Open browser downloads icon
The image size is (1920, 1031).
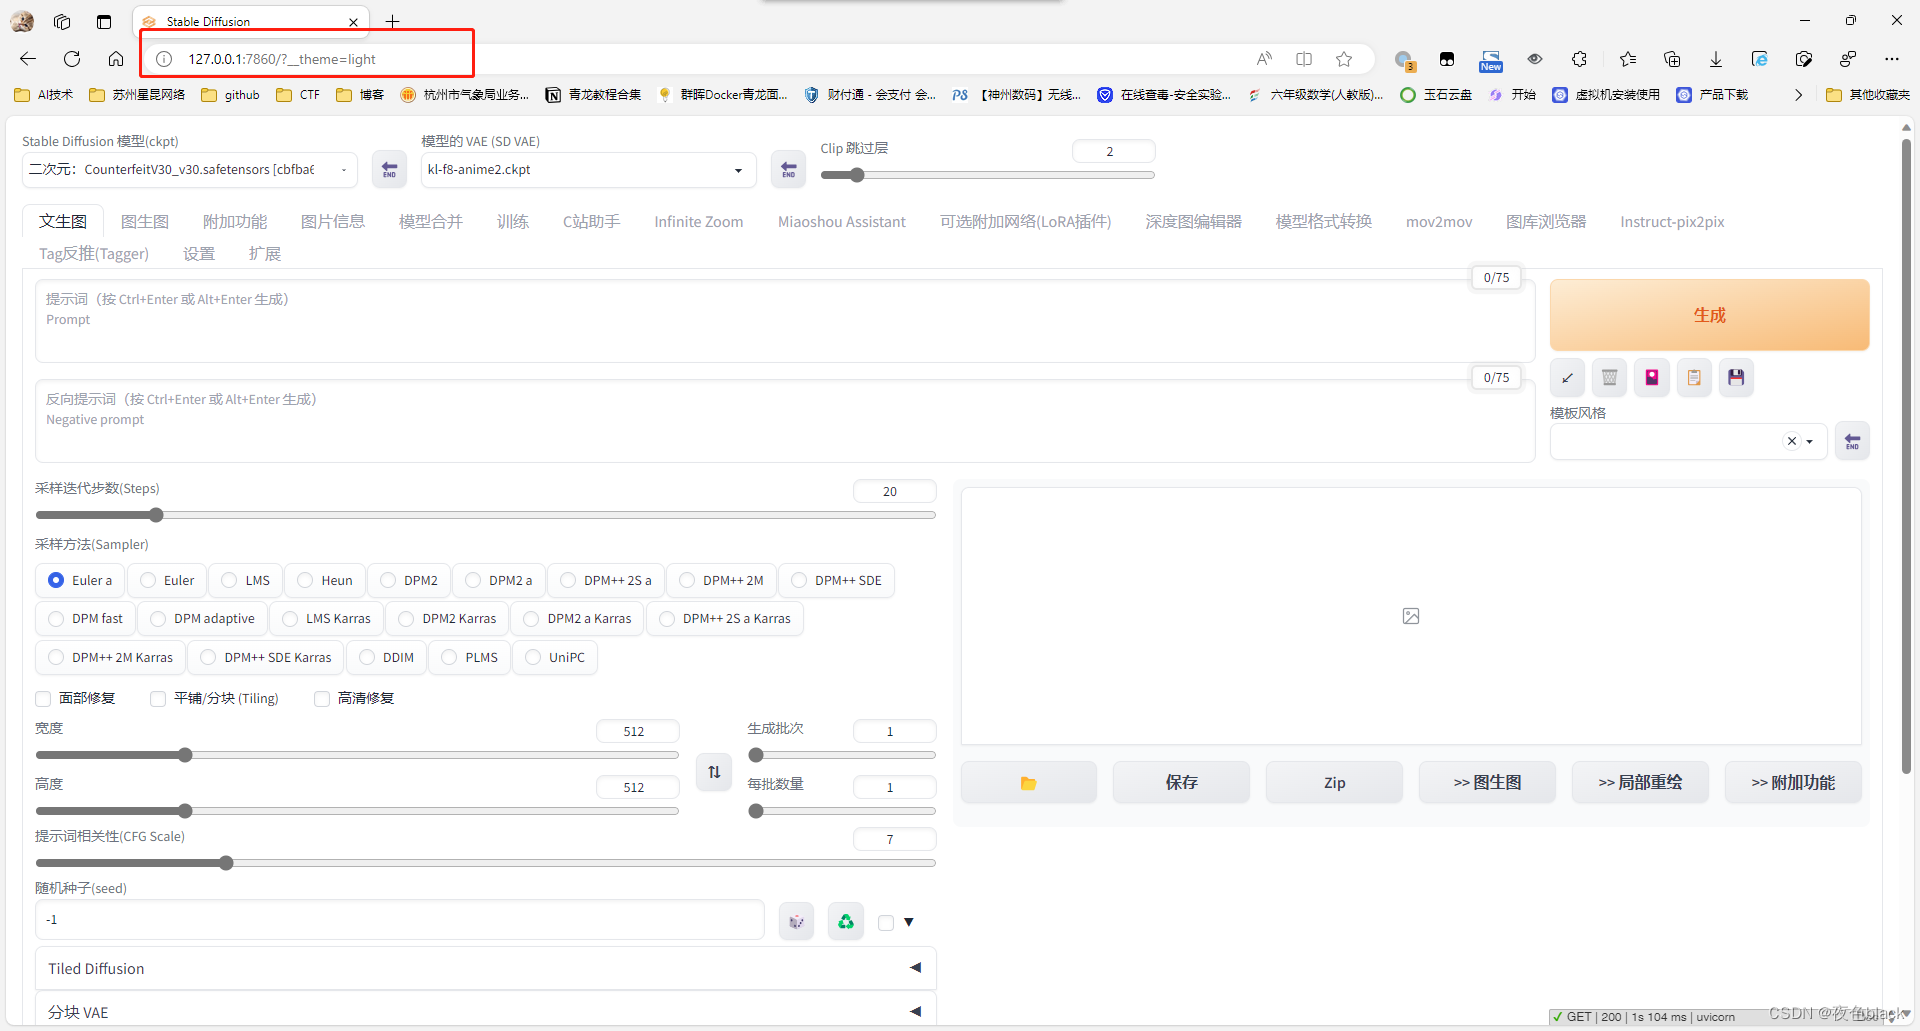click(1716, 59)
